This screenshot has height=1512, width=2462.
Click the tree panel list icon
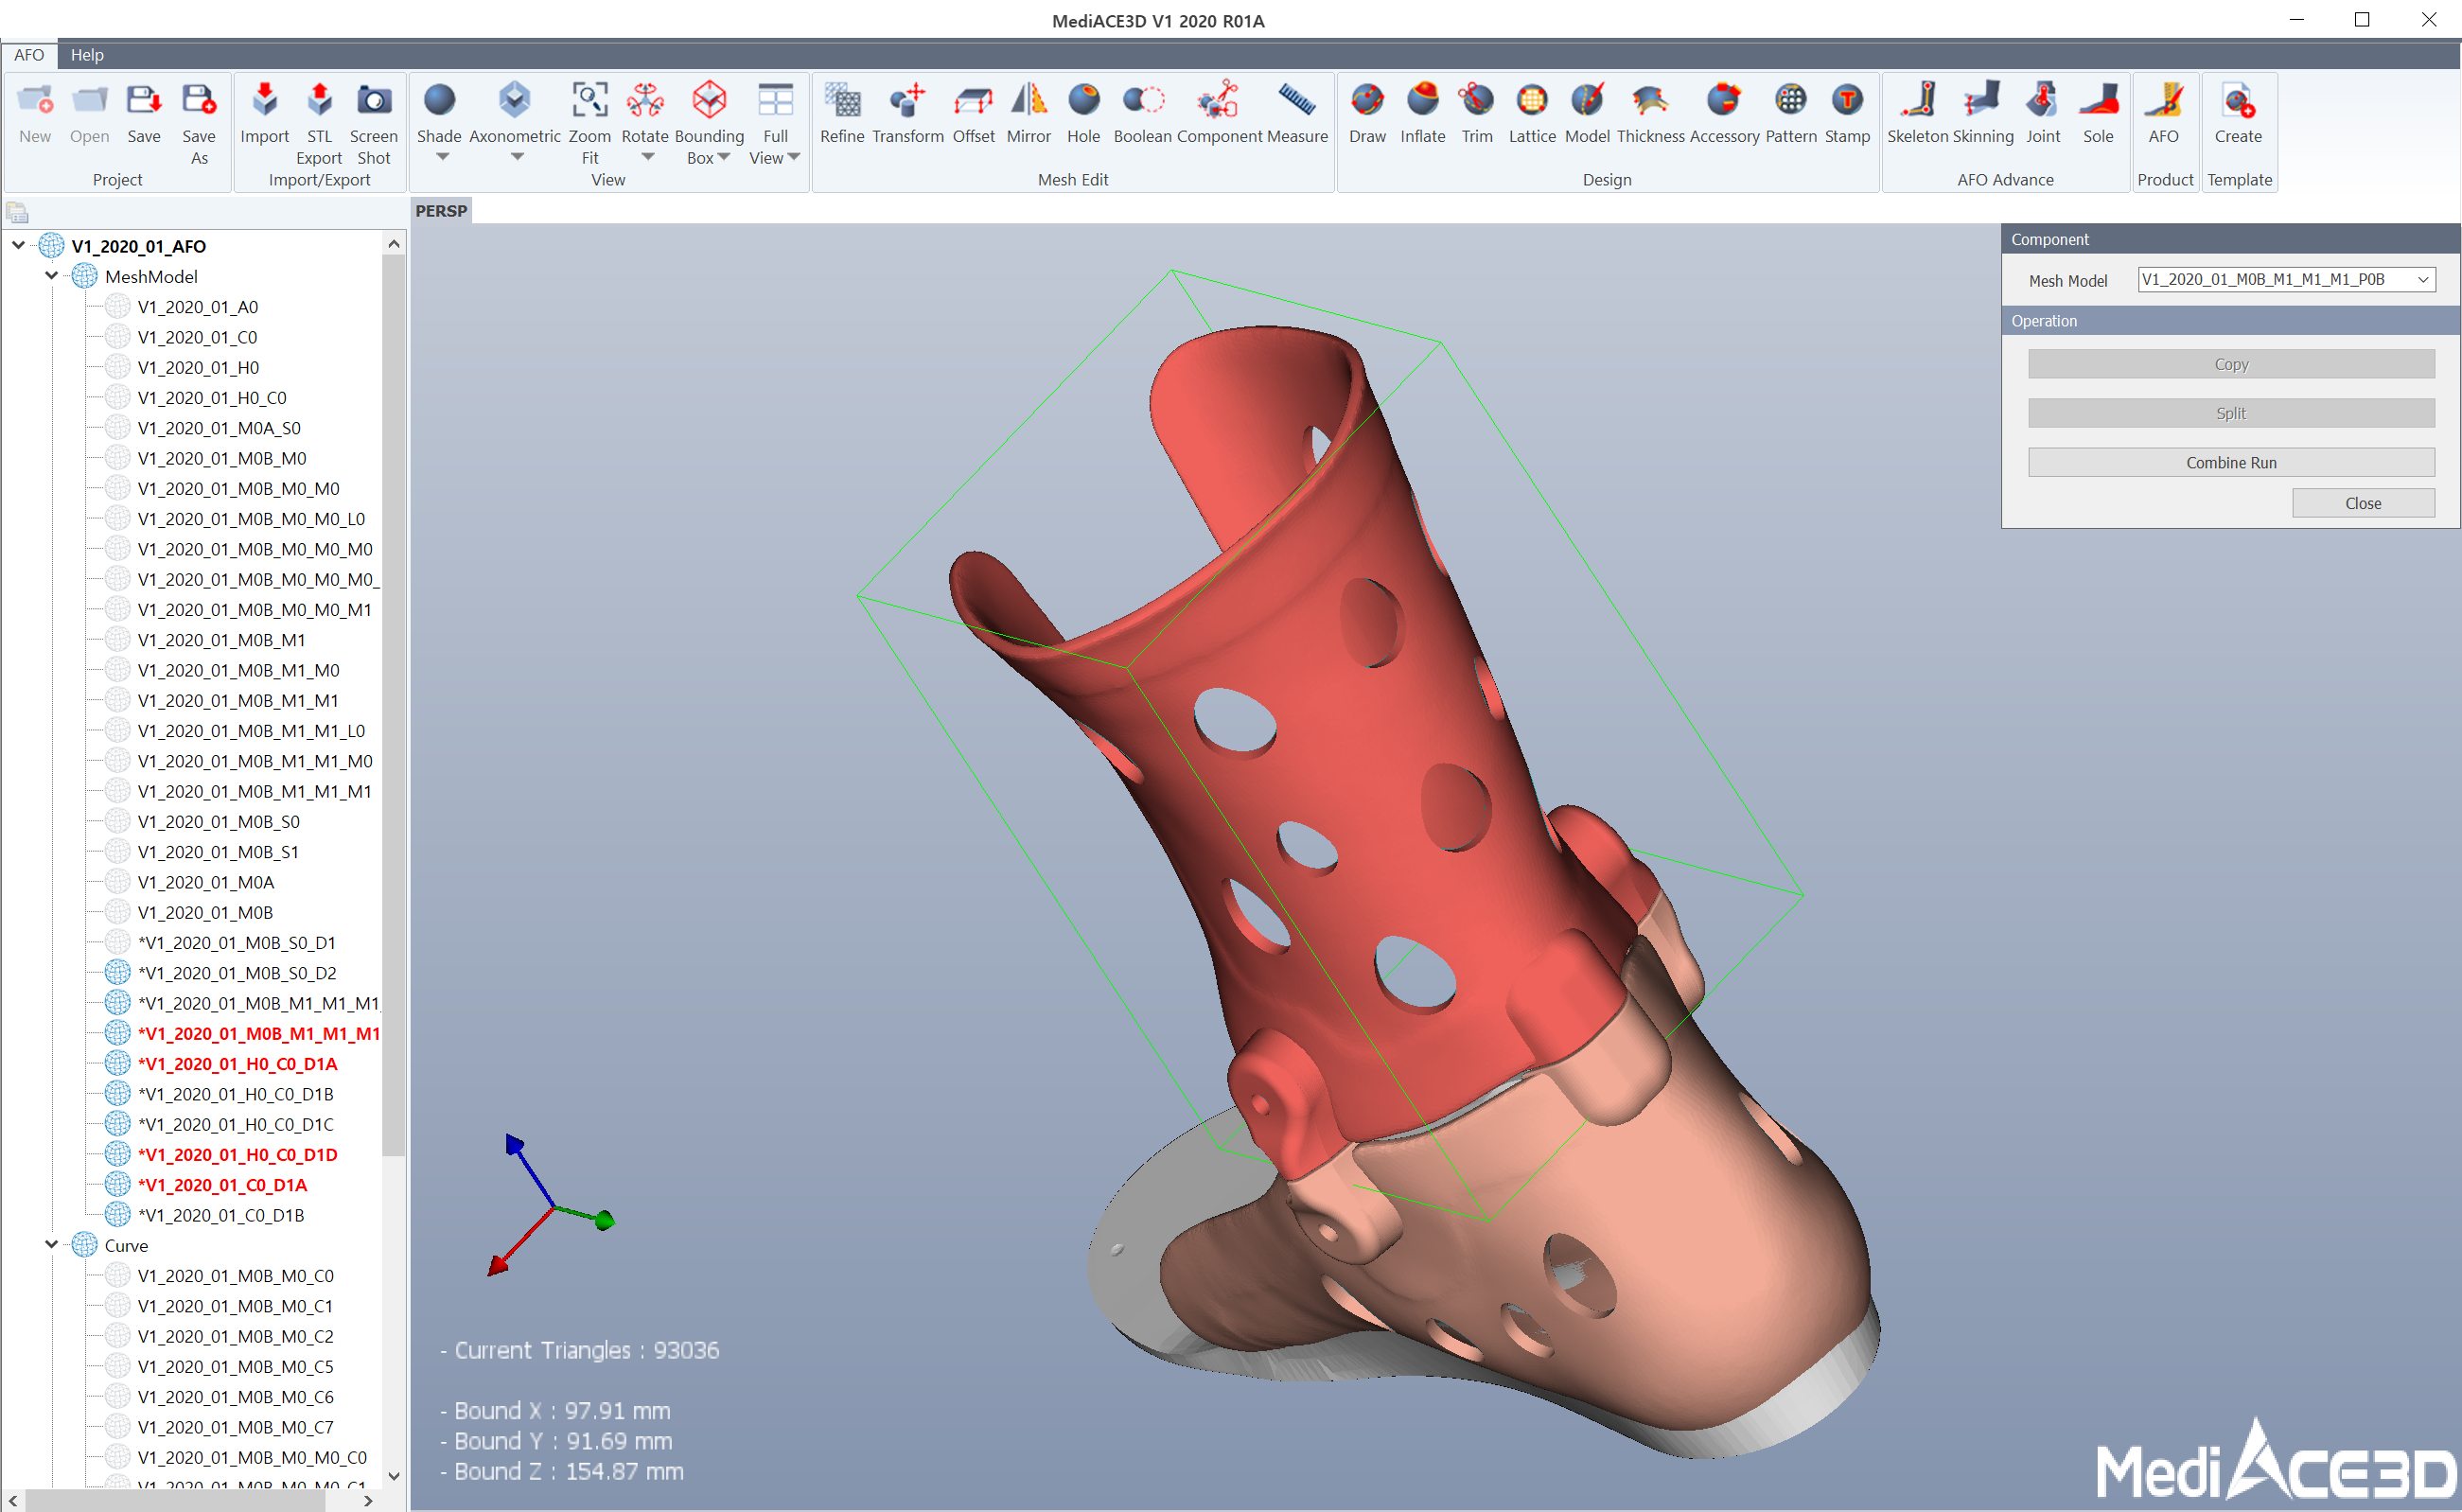click(17, 212)
